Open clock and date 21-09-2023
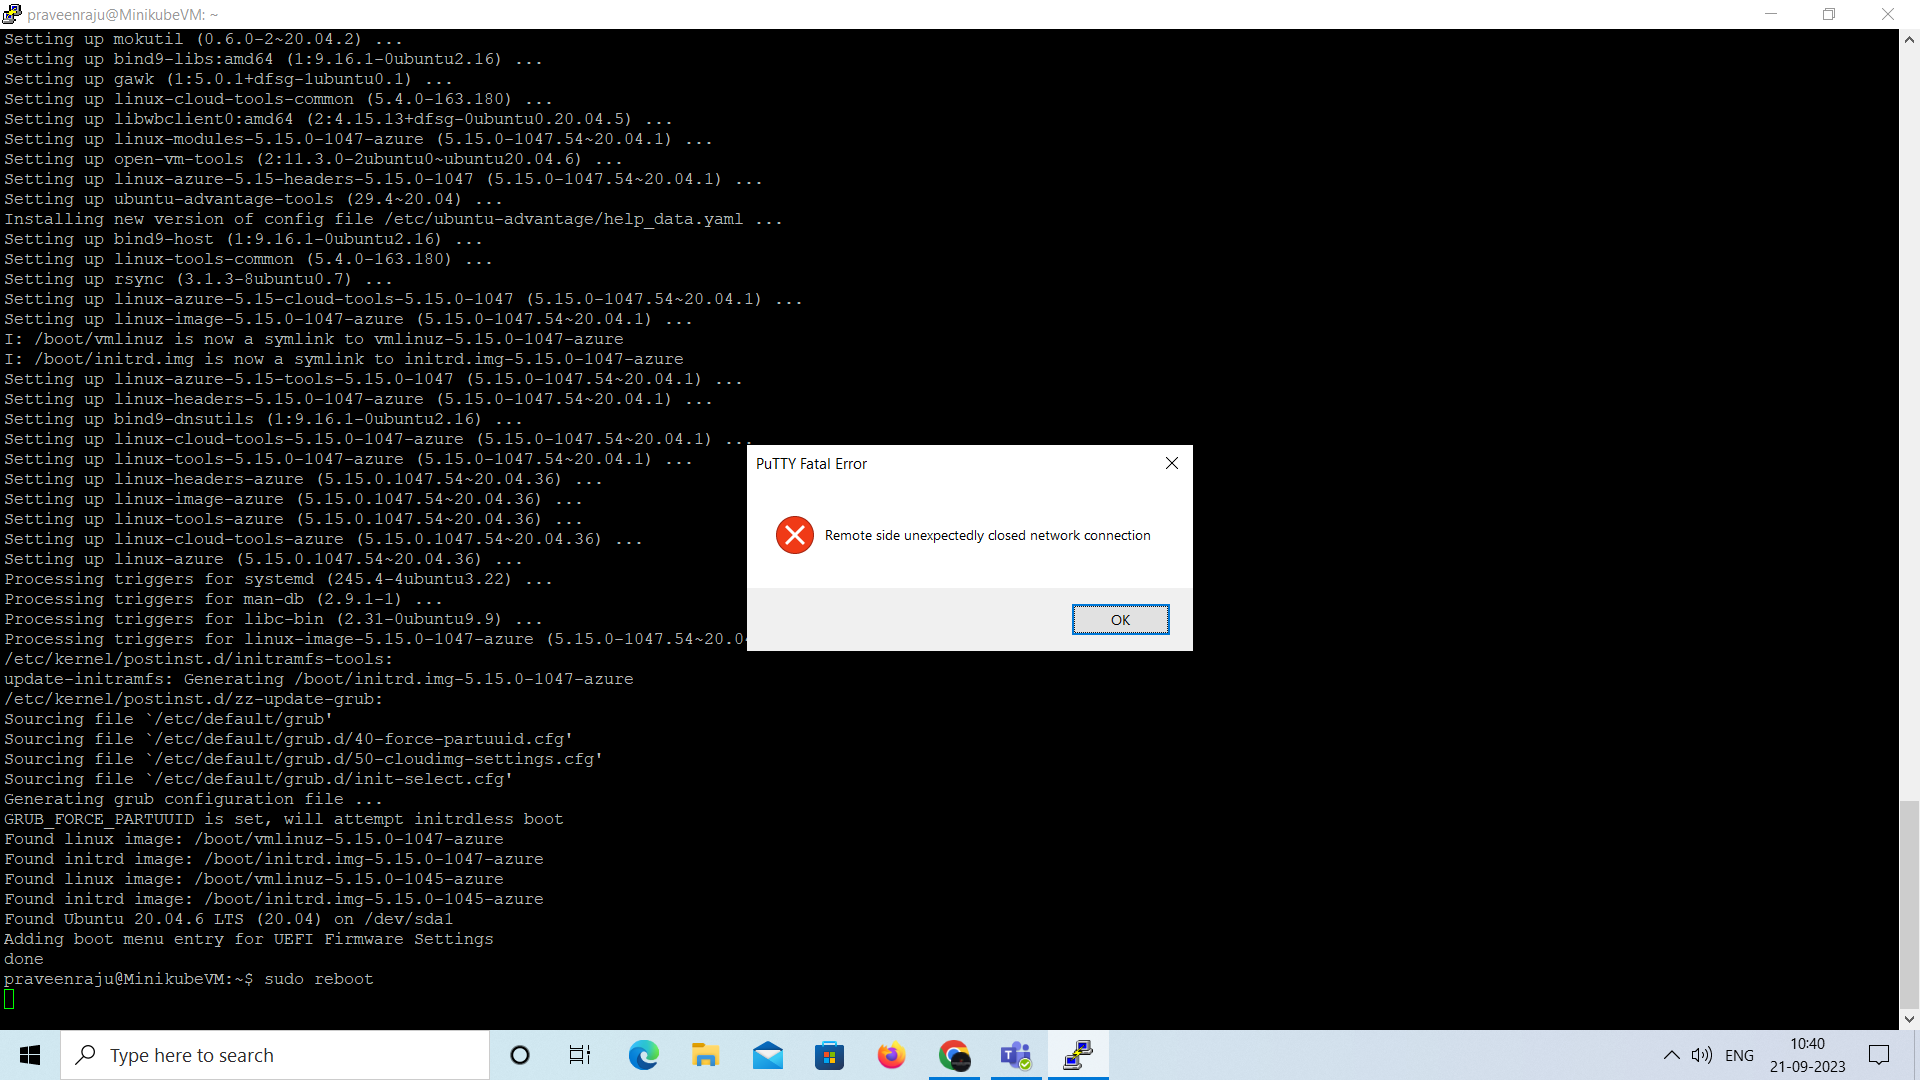The height and width of the screenshot is (1080, 1920). click(x=1807, y=1055)
